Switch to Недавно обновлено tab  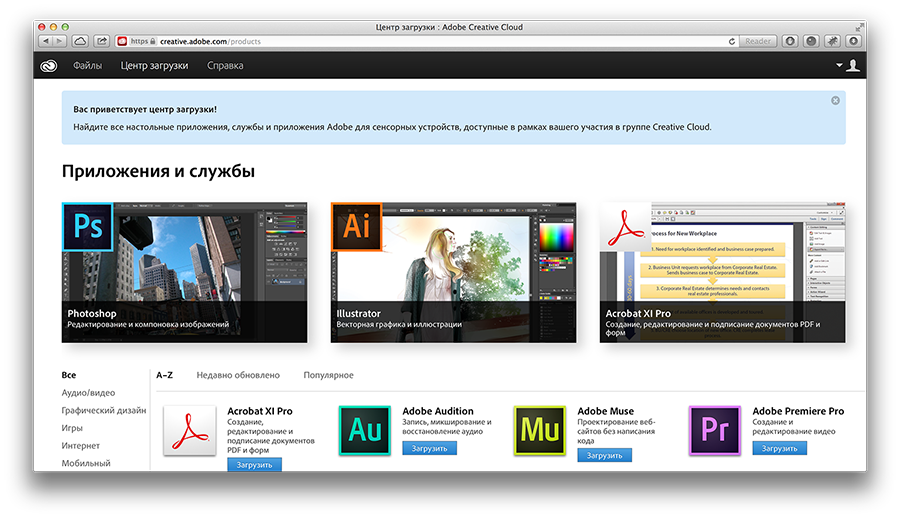(x=238, y=375)
